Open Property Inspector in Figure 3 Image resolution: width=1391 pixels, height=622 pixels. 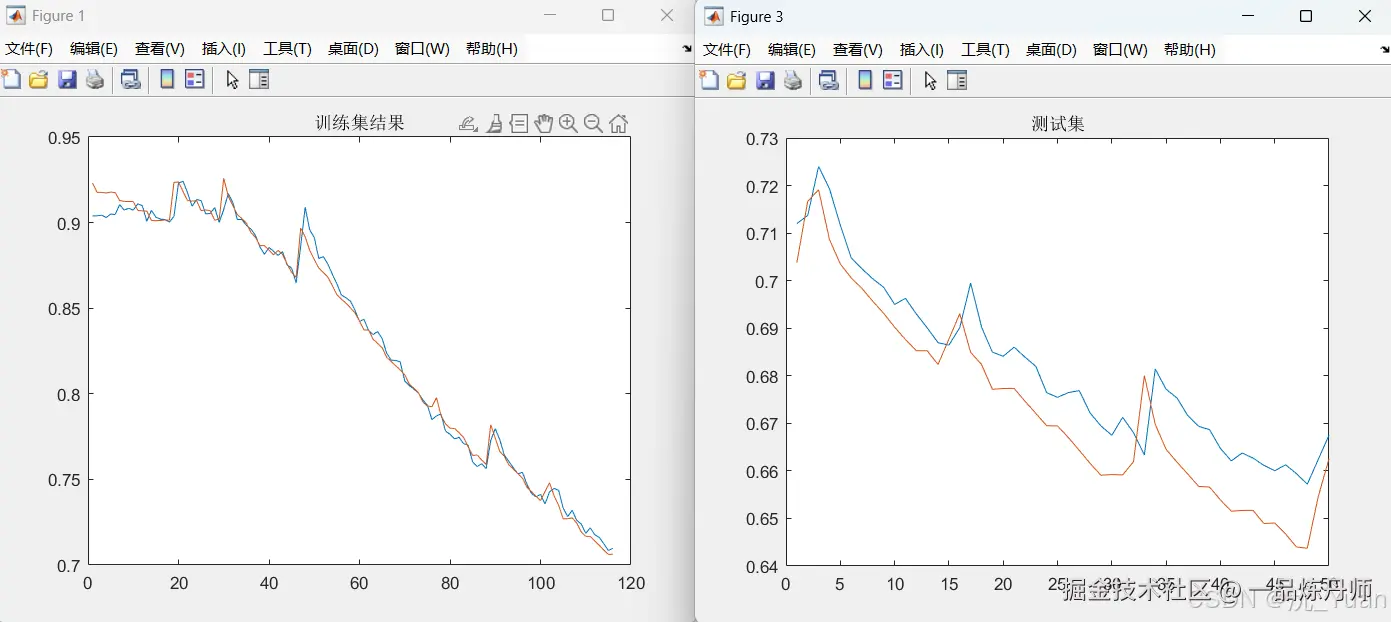(957, 80)
